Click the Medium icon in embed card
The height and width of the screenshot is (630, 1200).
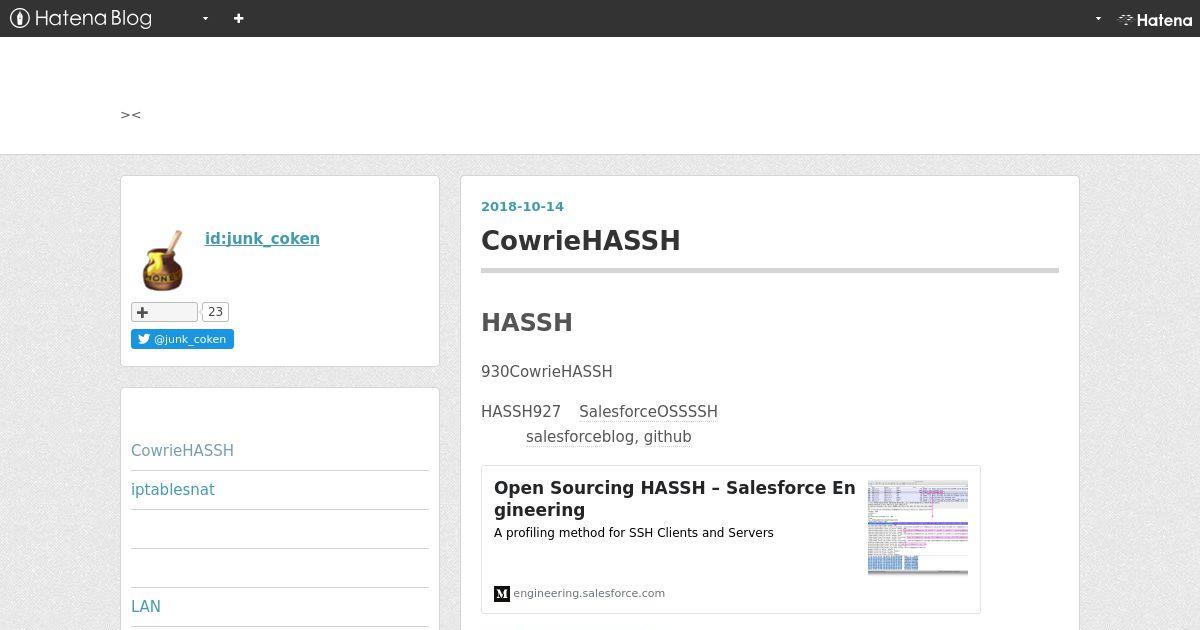click(x=502, y=594)
